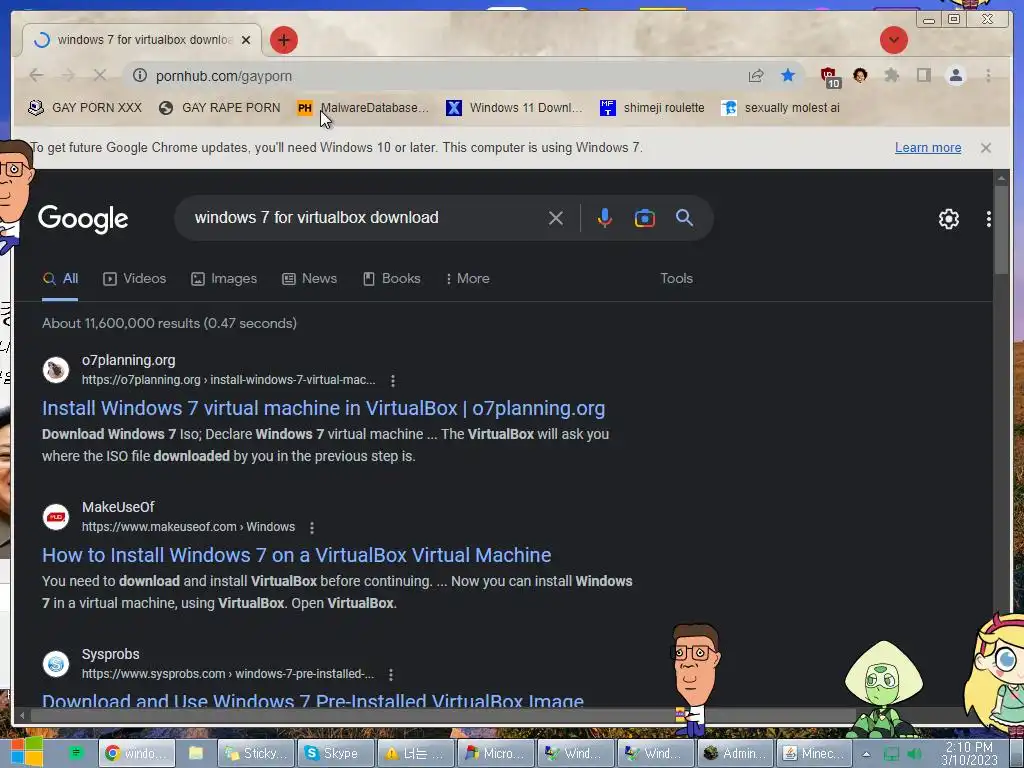The image size is (1024, 768).
Task: Click the horizontal page scrollbar
Action: click(x=443, y=716)
